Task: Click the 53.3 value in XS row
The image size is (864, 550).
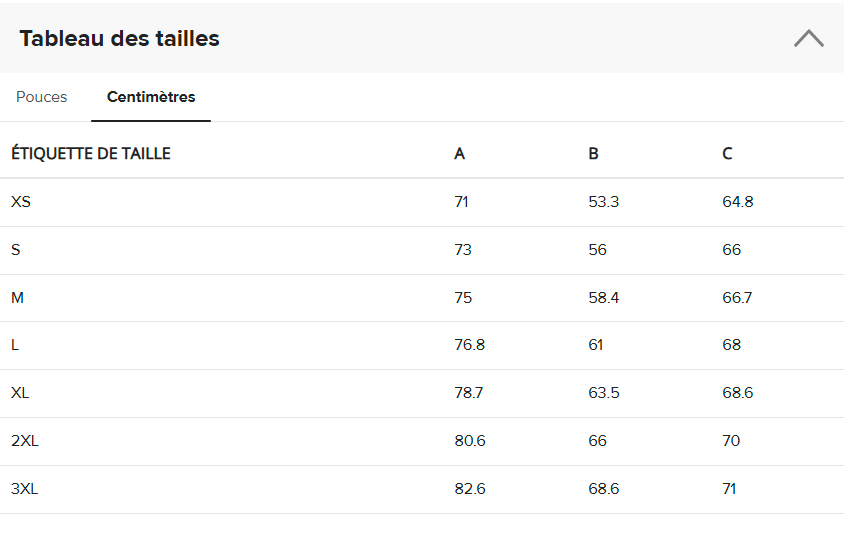Action: pyautogui.click(x=604, y=202)
